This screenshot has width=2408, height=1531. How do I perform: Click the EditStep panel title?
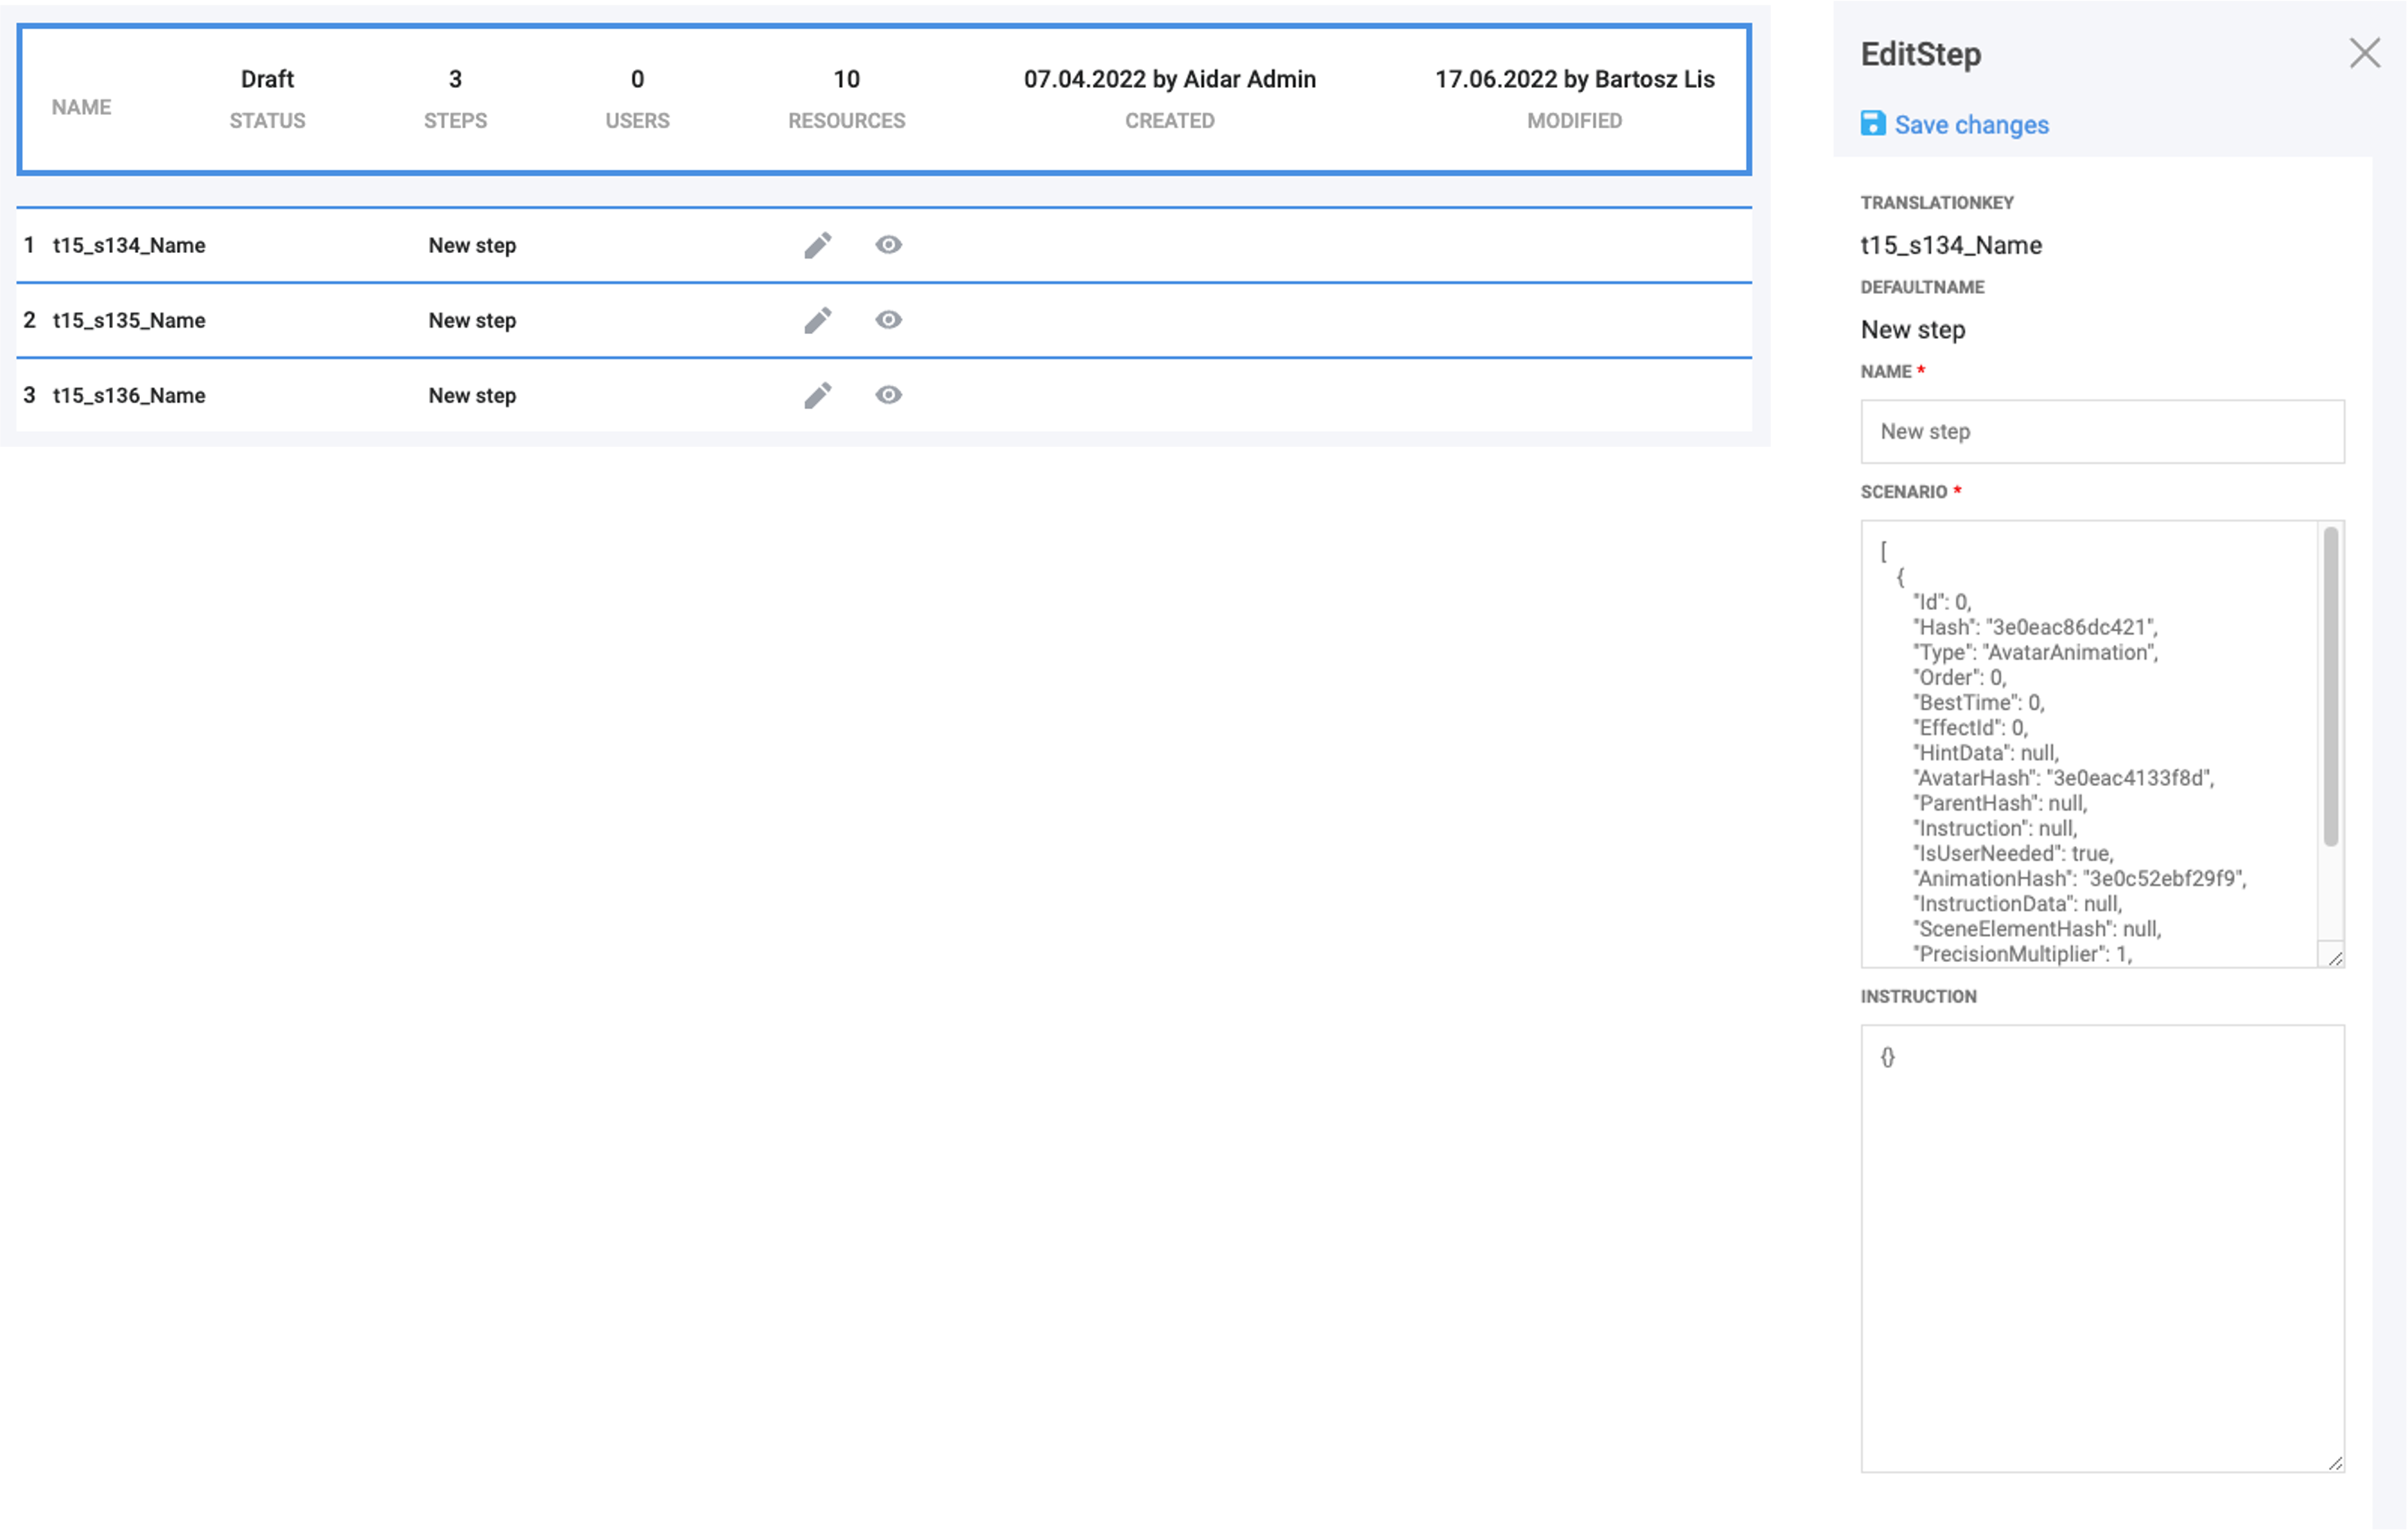click(x=1920, y=54)
